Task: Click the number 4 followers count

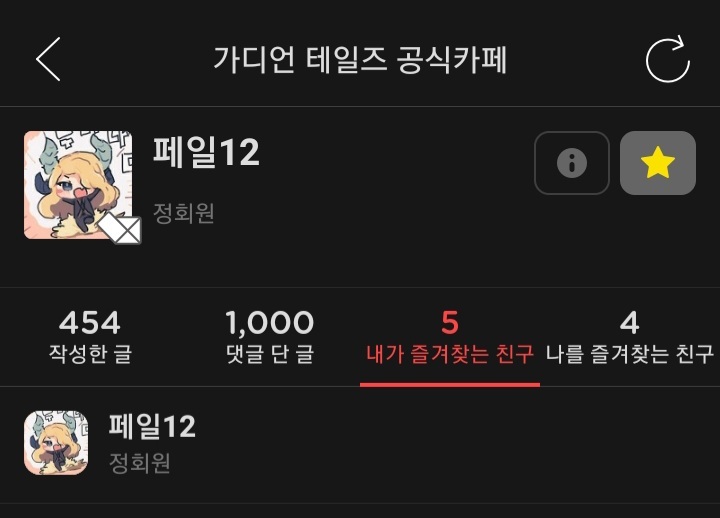Action: pyautogui.click(x=630, y=322)
